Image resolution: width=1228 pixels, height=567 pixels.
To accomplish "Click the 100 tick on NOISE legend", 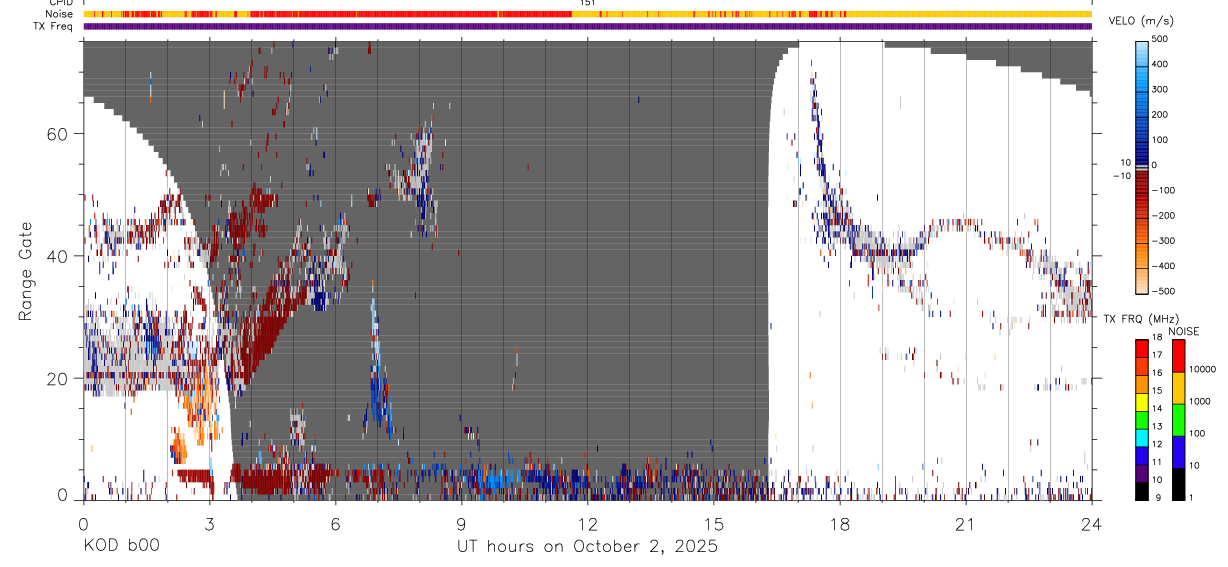I will pos(1198,433).
